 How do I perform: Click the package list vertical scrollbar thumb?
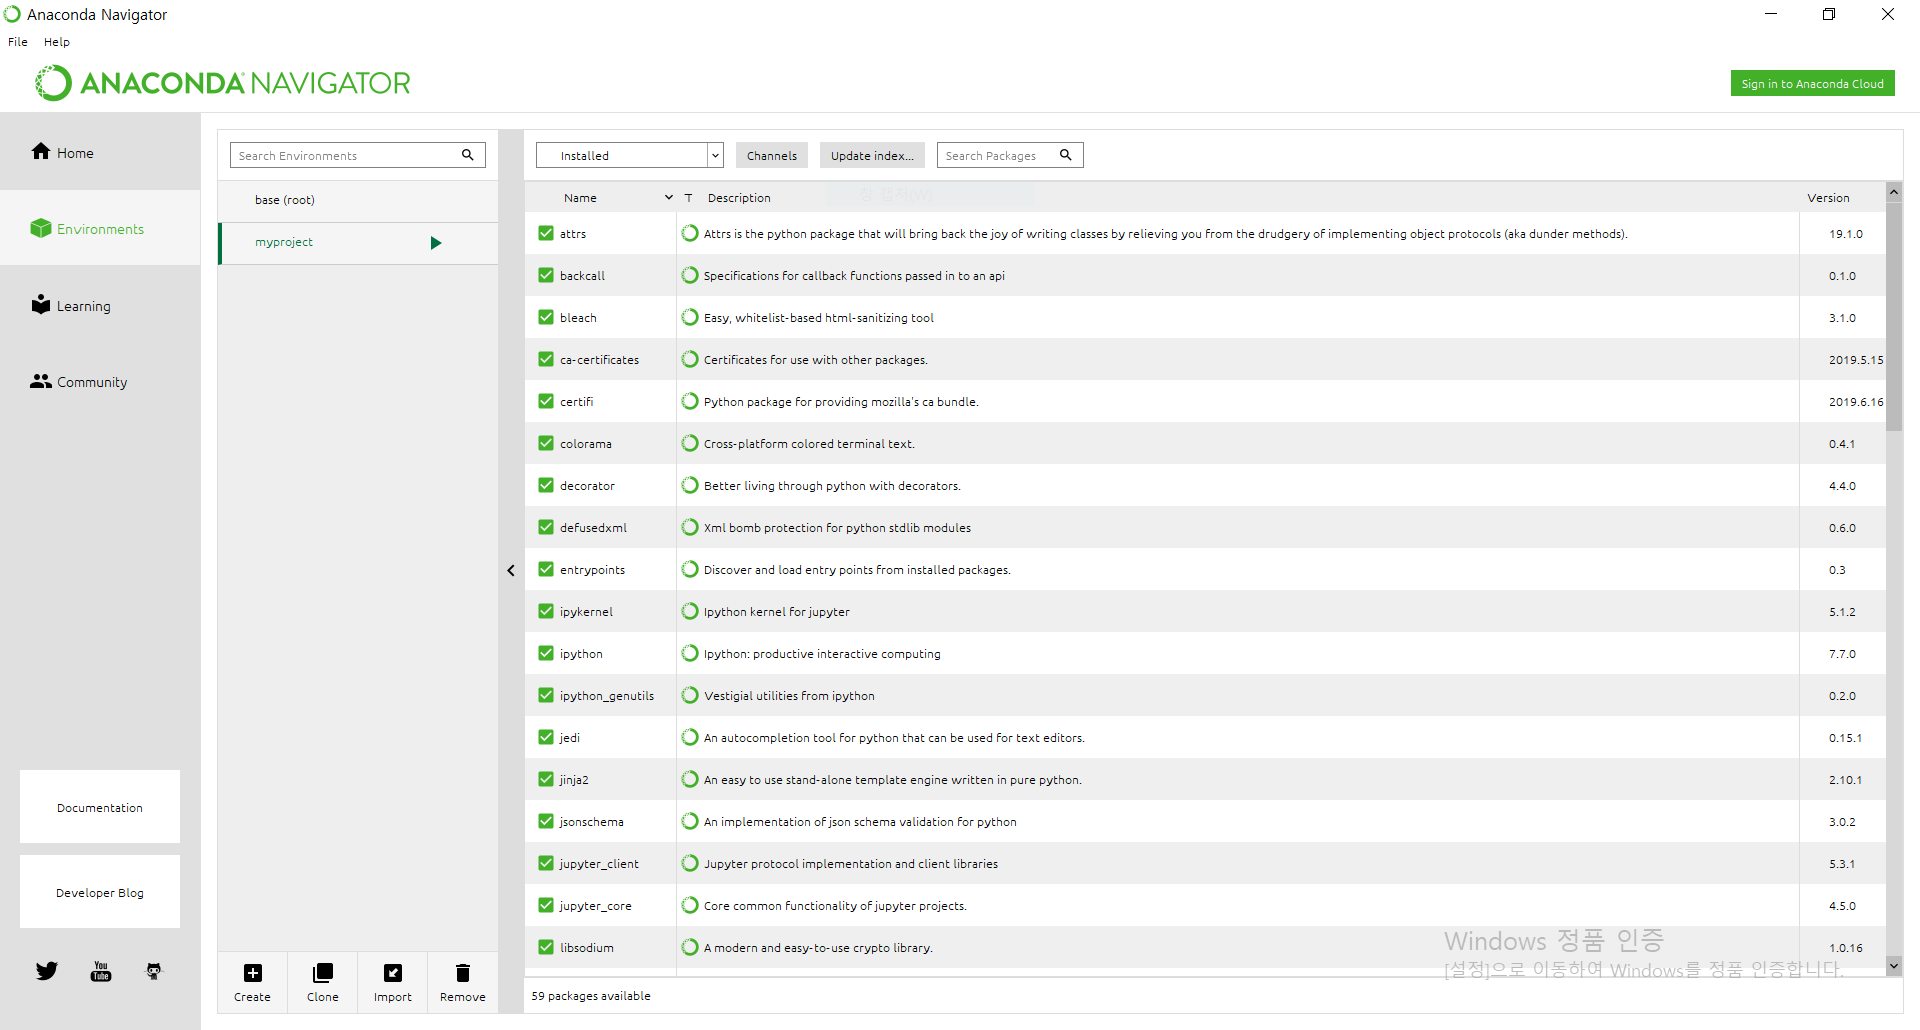[x=1894, y=315]
